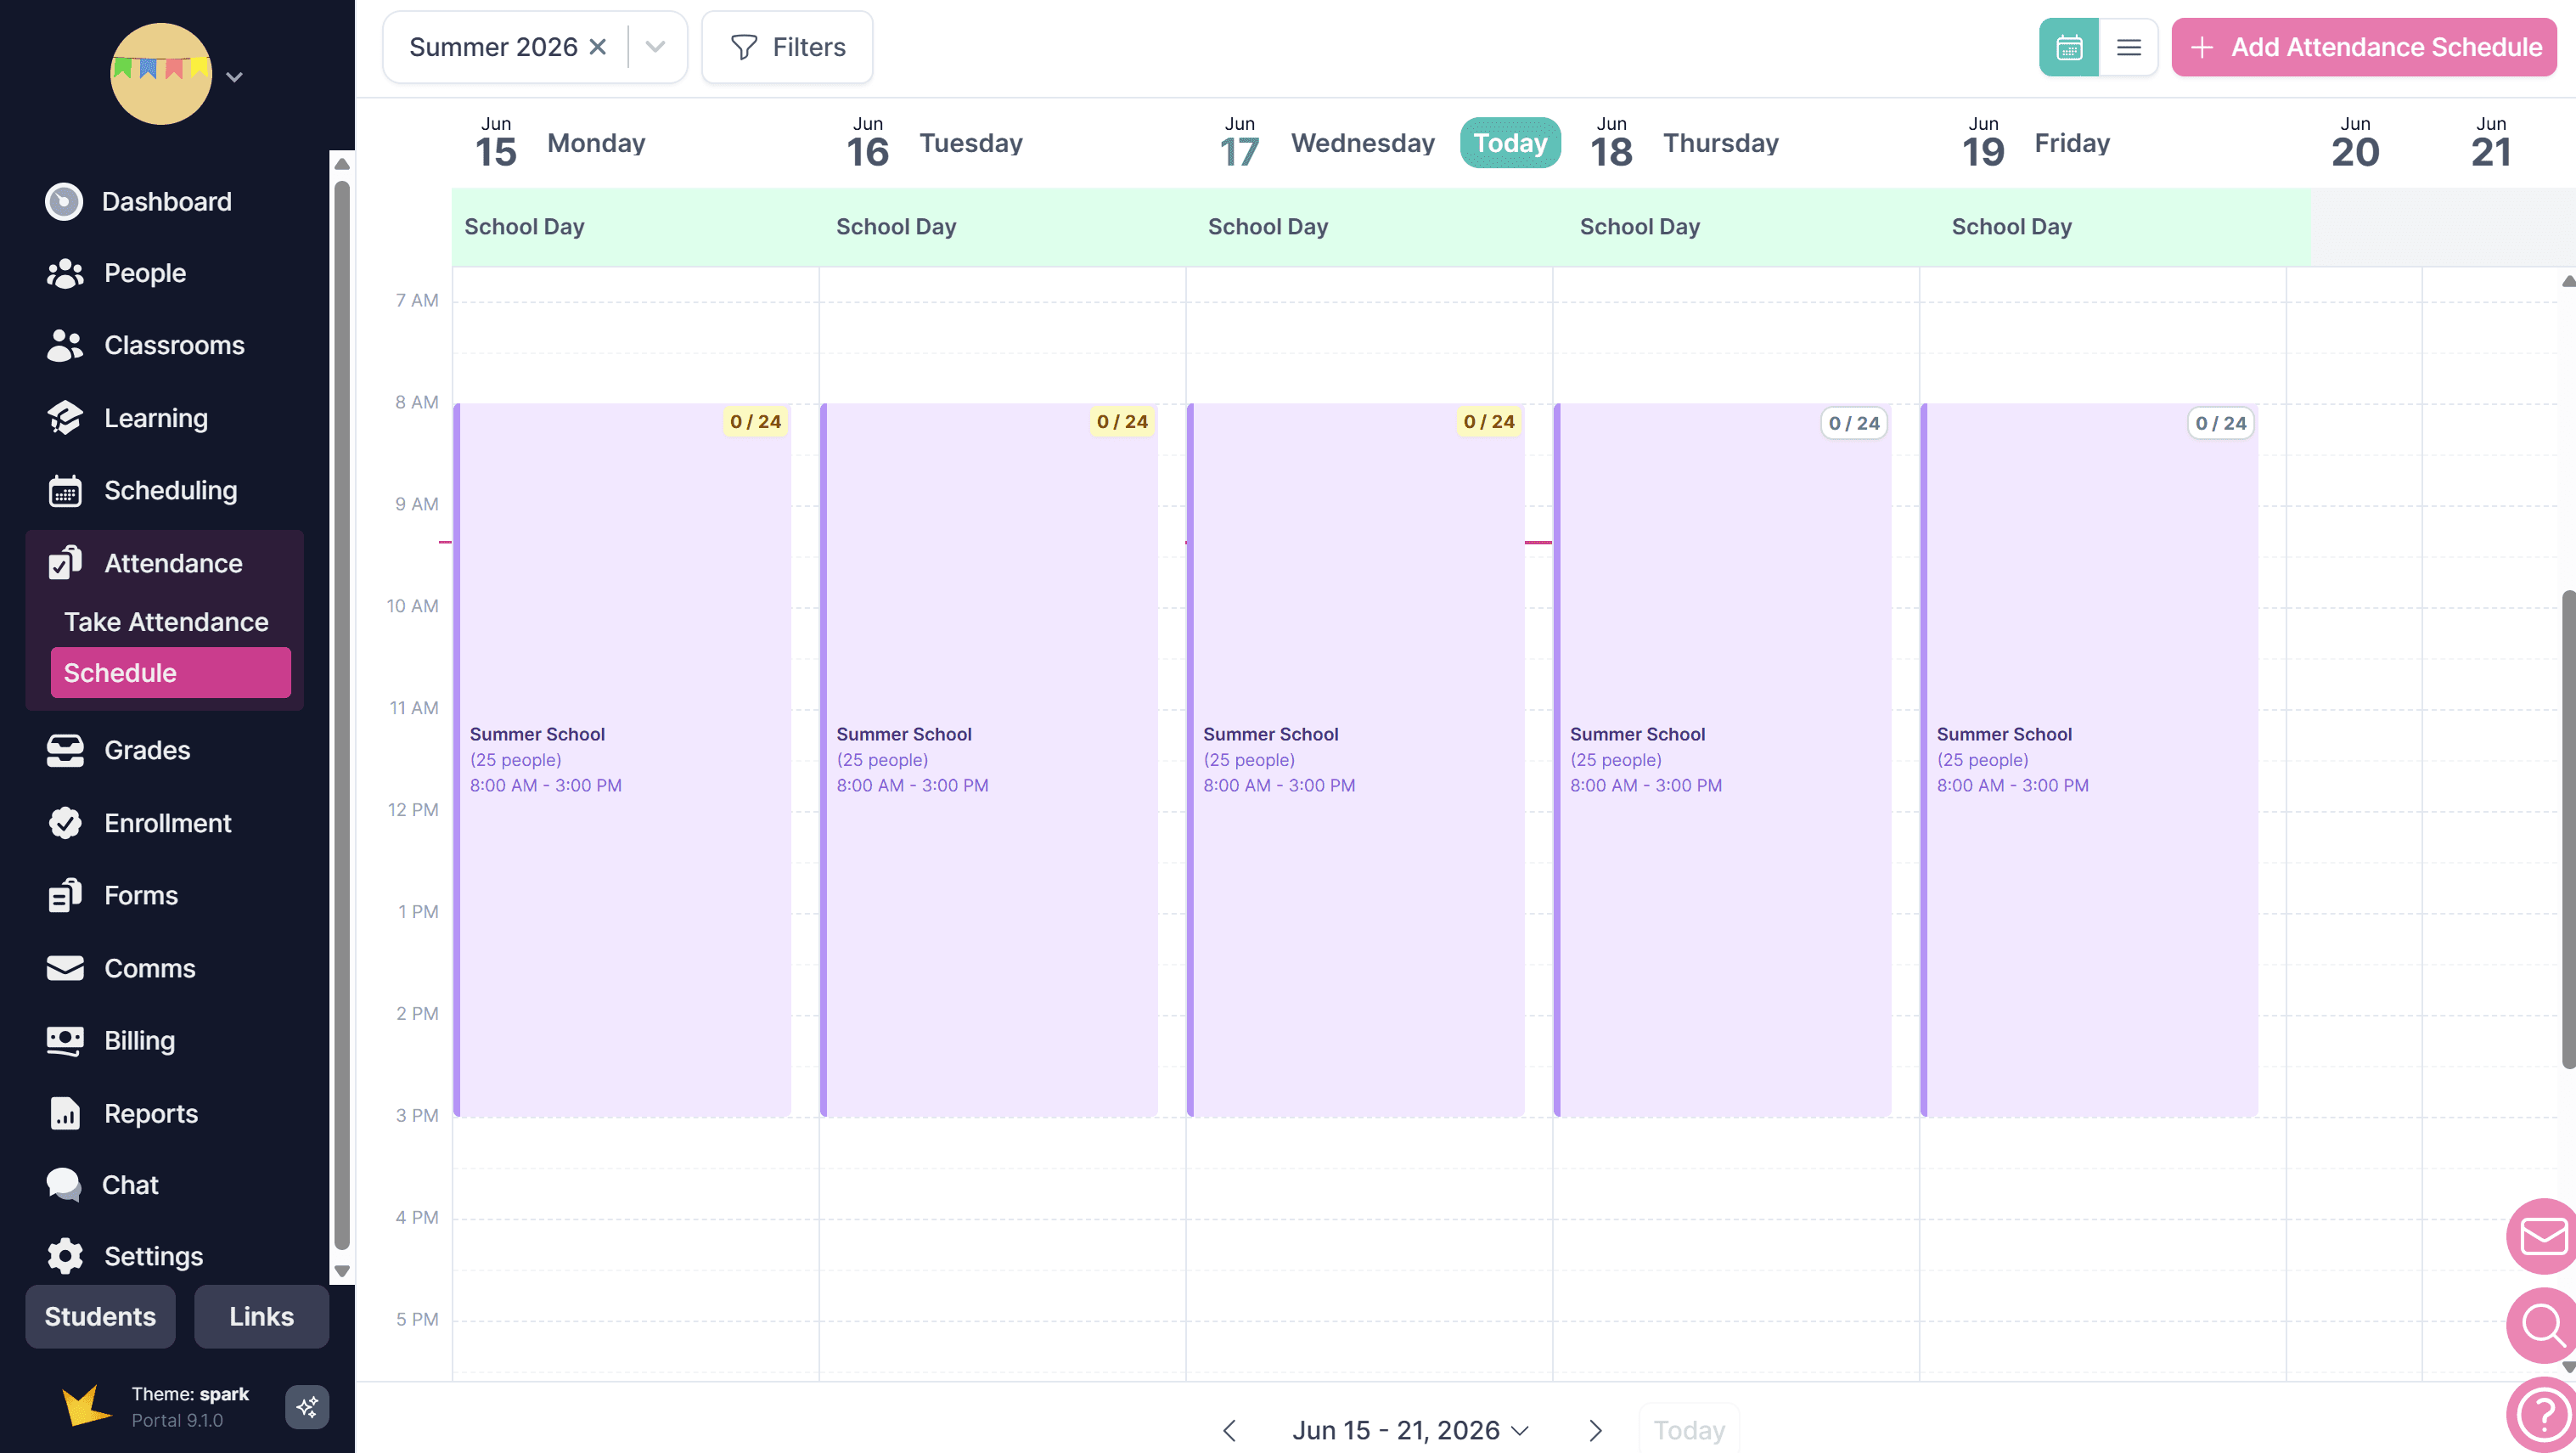The width and height of the screenshot is (2576, 1453).
Task: Click the Billing icon
Action: point(65,1040)
